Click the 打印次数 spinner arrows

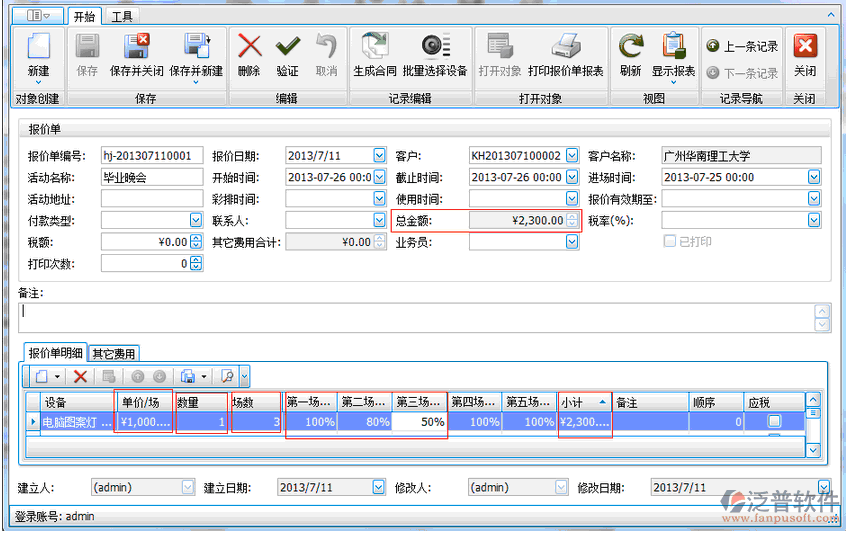[196, 264]
